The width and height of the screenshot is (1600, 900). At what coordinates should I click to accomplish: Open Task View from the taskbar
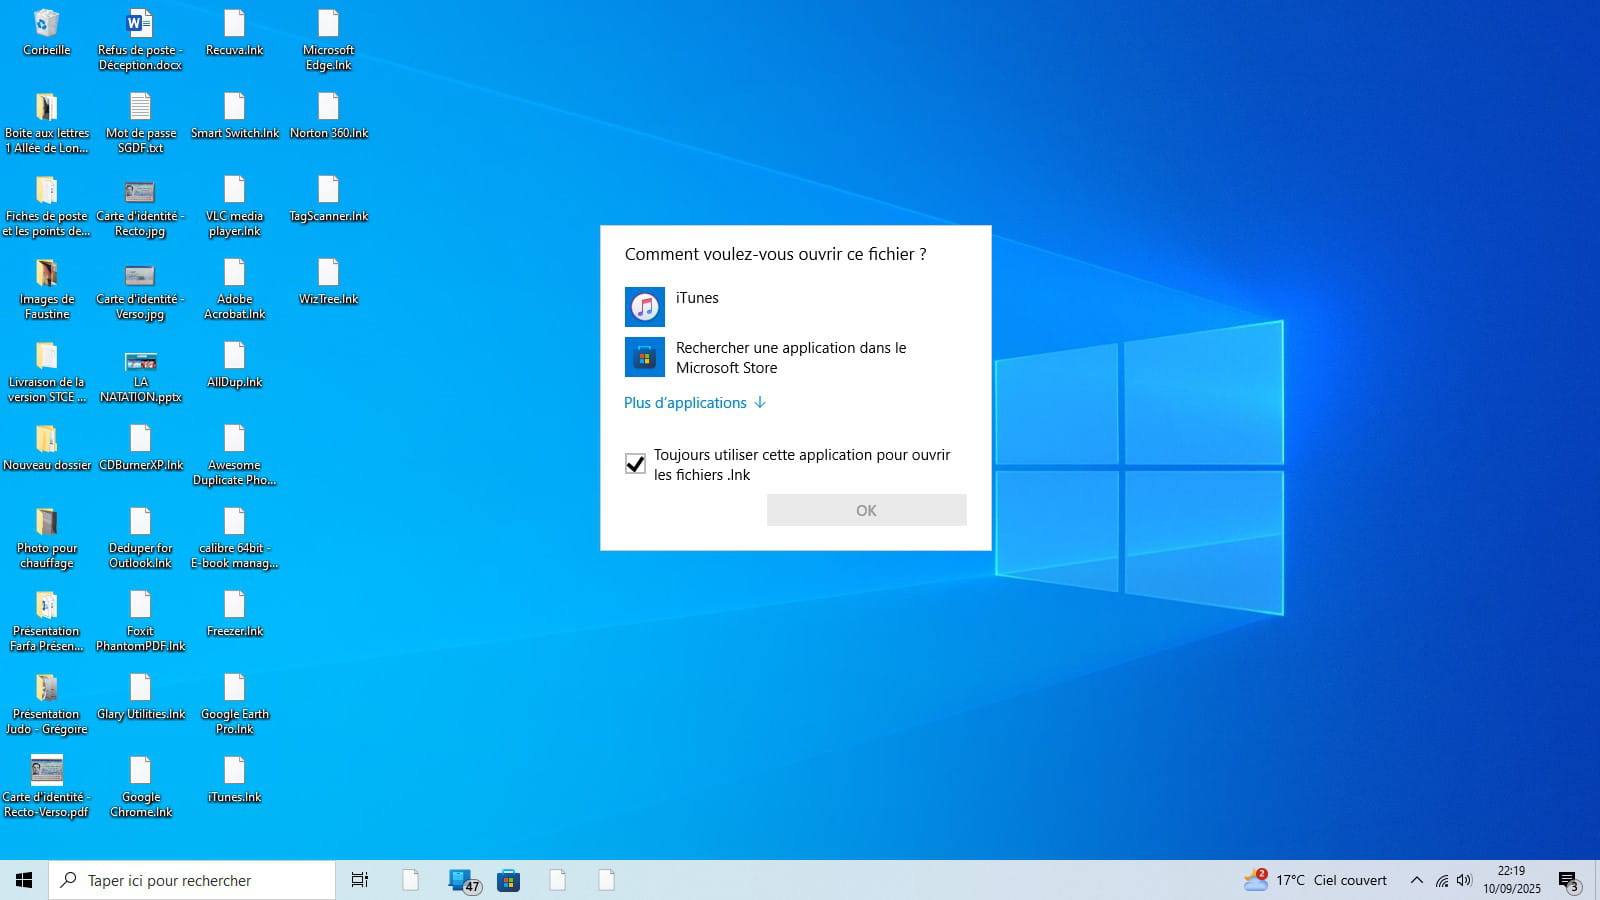tap(360, 880)
